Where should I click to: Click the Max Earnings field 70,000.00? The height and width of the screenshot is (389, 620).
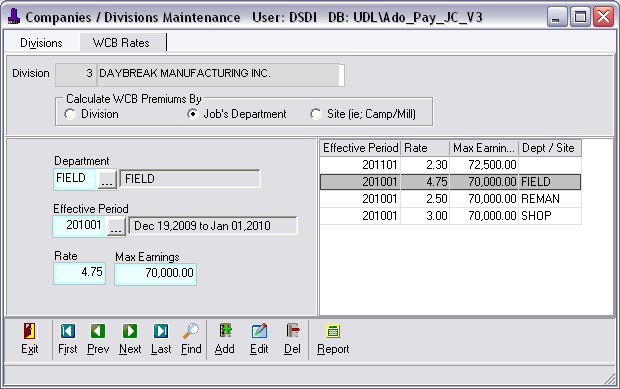pos(155,274)
